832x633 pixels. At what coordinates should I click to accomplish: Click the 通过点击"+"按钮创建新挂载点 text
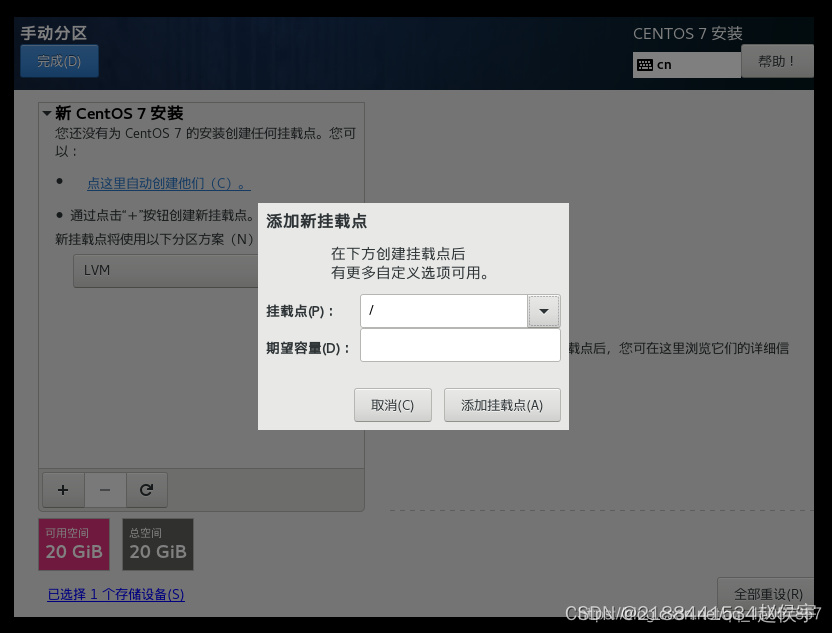coord(162,215)
